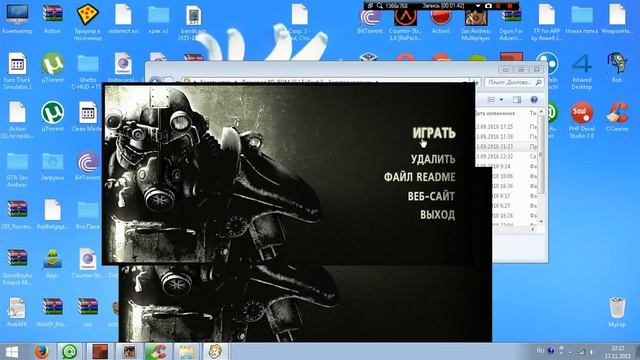The height and width of the screenshot is (360, 640).
Task: Launch the 4shared Desktop icon
Action: coord(582,71)
